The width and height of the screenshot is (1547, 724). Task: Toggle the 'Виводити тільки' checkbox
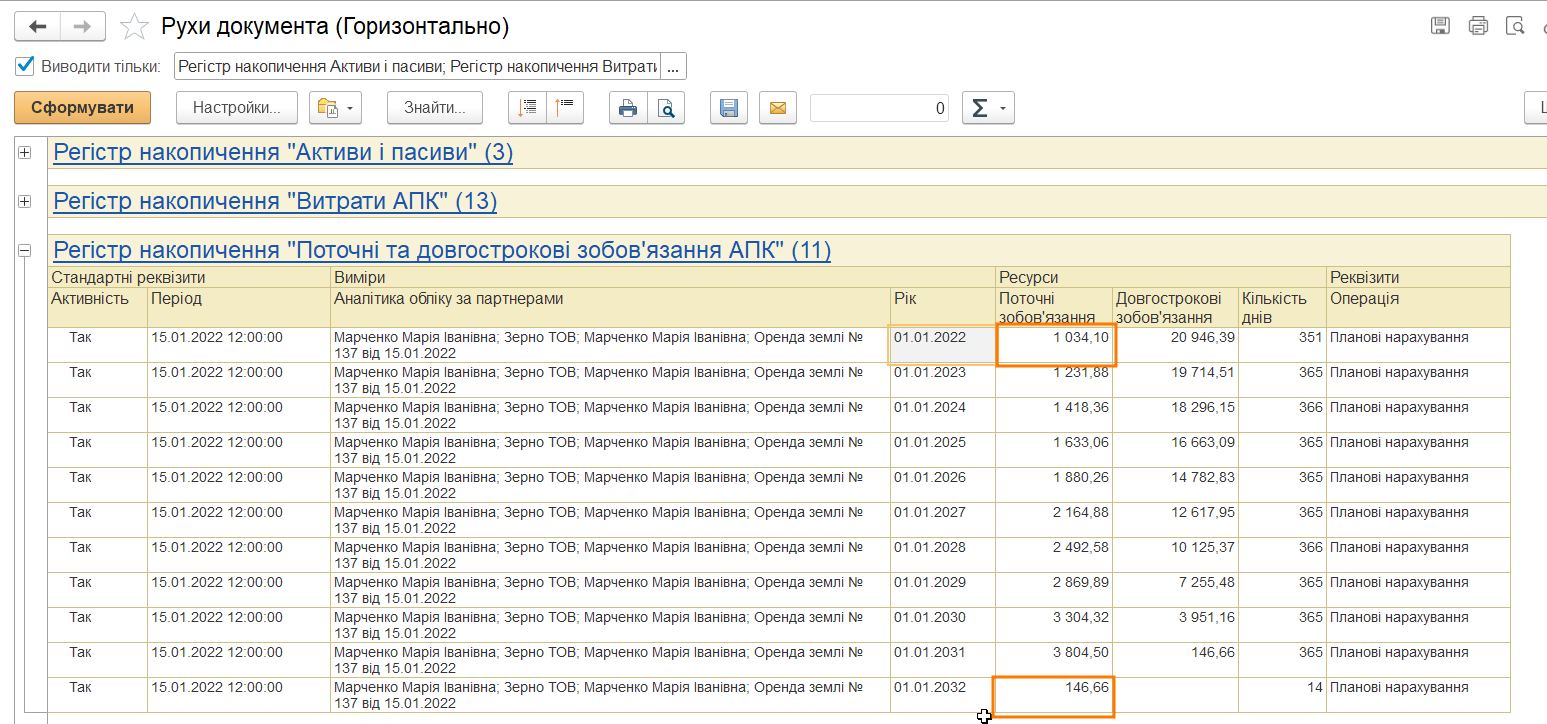(25, 67)
